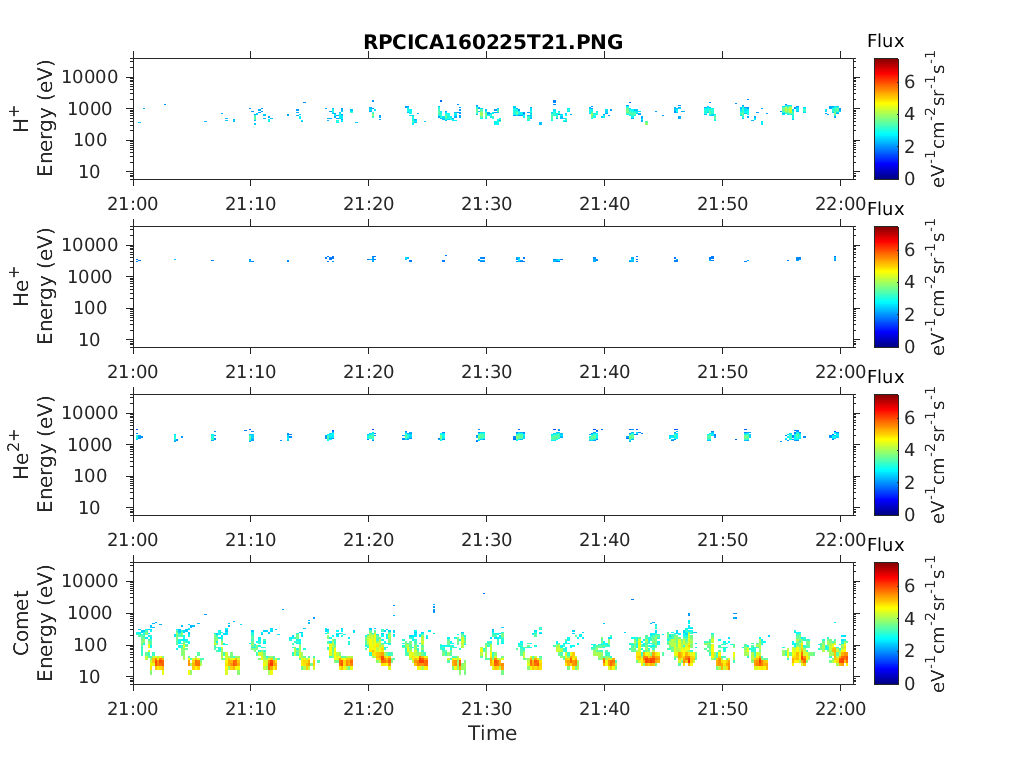Viewport: 1024px width, 768px height.
Task: Click inside the He2+ spectrogram plot area
Action: coord(494,455)
